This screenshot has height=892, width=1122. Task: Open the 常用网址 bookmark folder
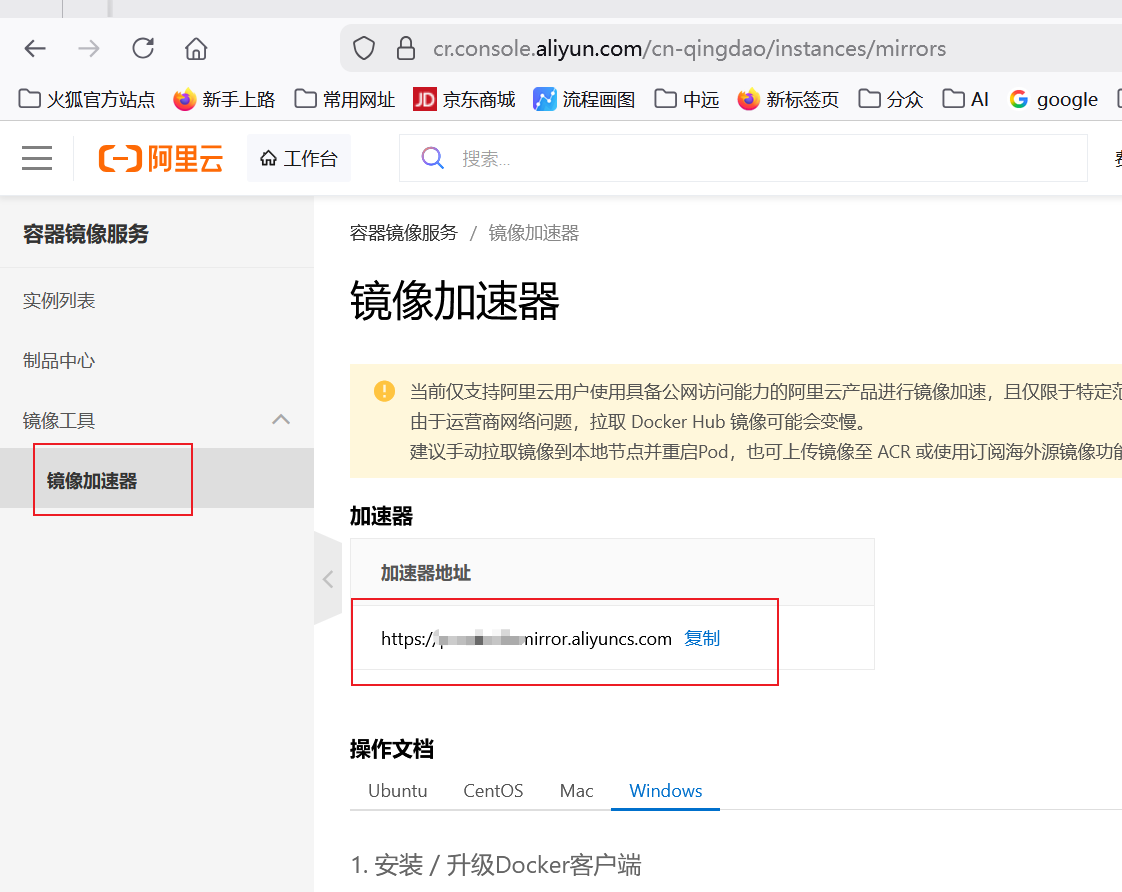pos(345,99)
